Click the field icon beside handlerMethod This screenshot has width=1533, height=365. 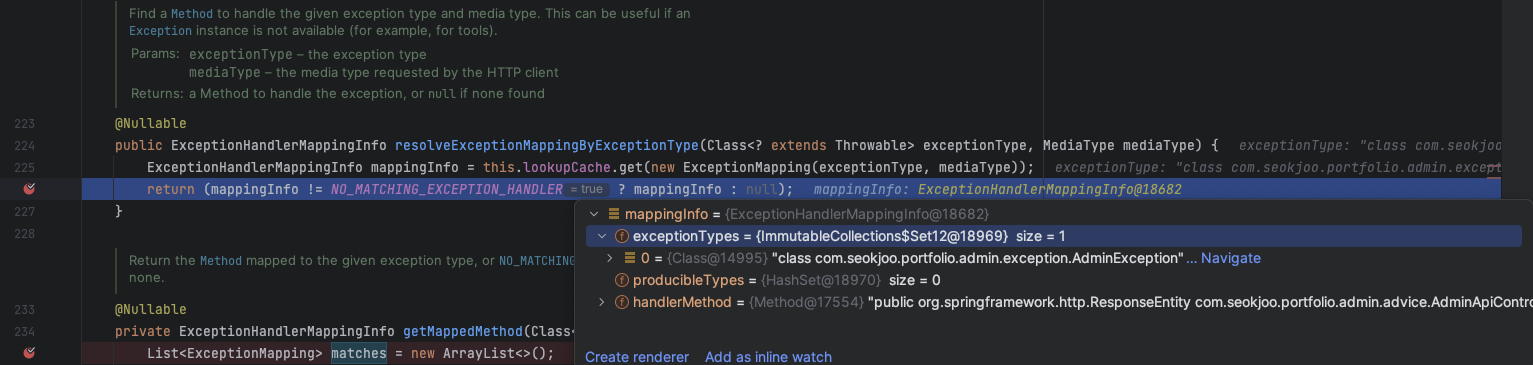coord(621,301)
